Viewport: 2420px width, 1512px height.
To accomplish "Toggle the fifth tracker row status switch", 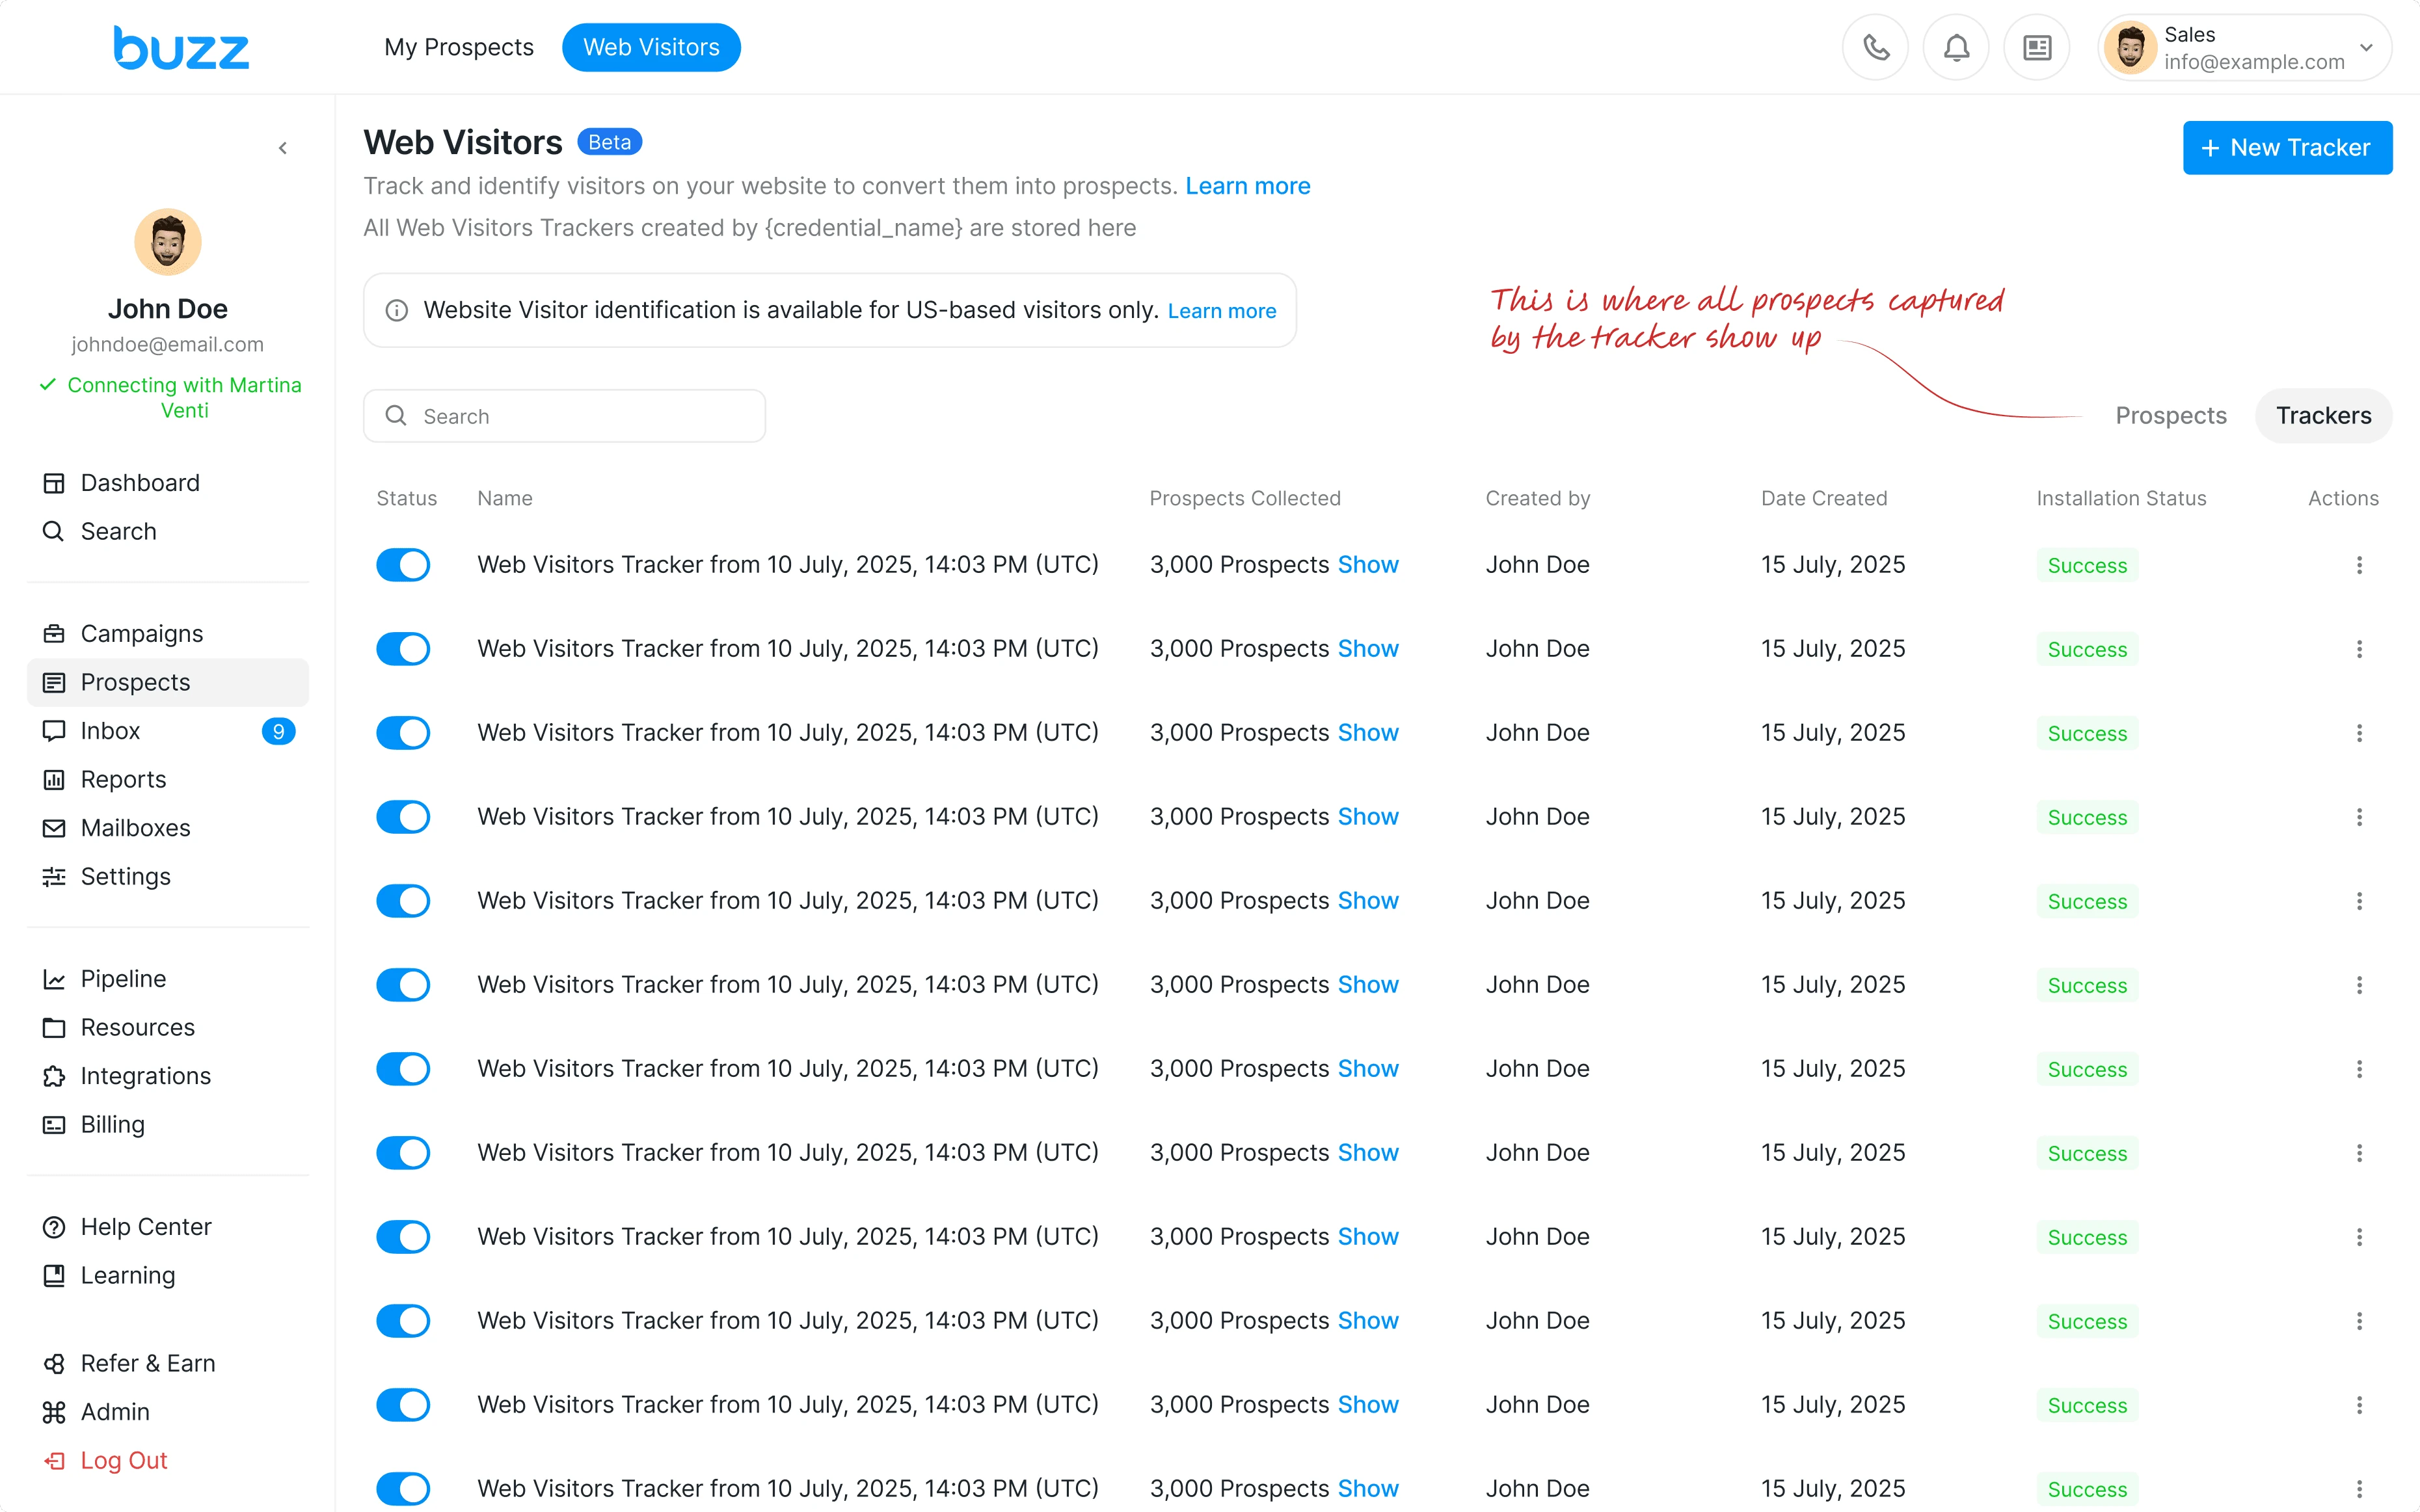I will click(403, 901).
